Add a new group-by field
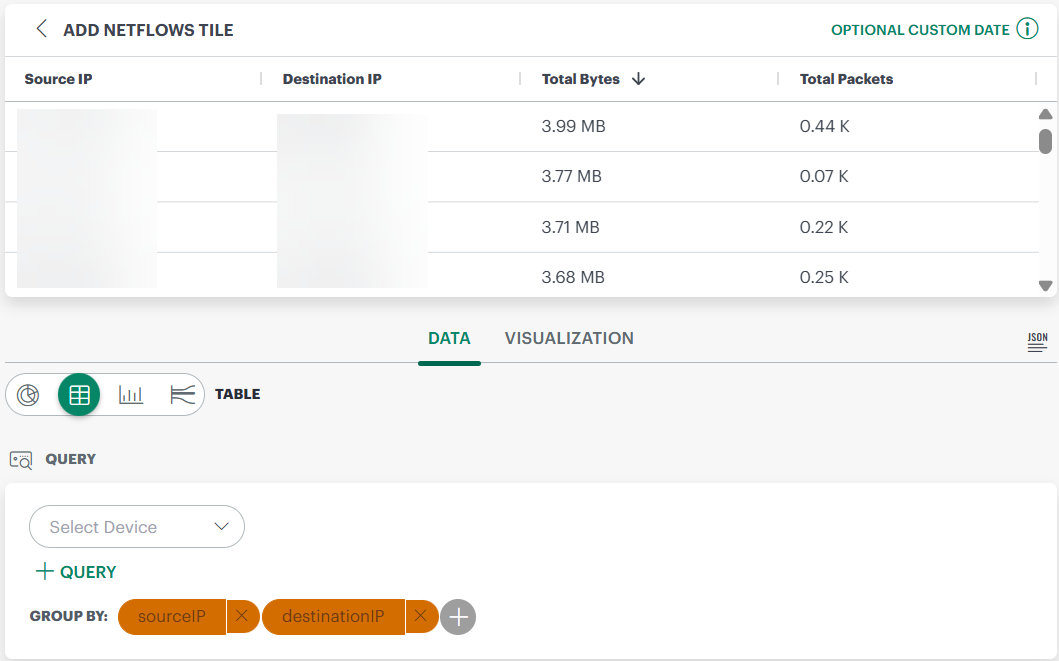 coord(458,617)
